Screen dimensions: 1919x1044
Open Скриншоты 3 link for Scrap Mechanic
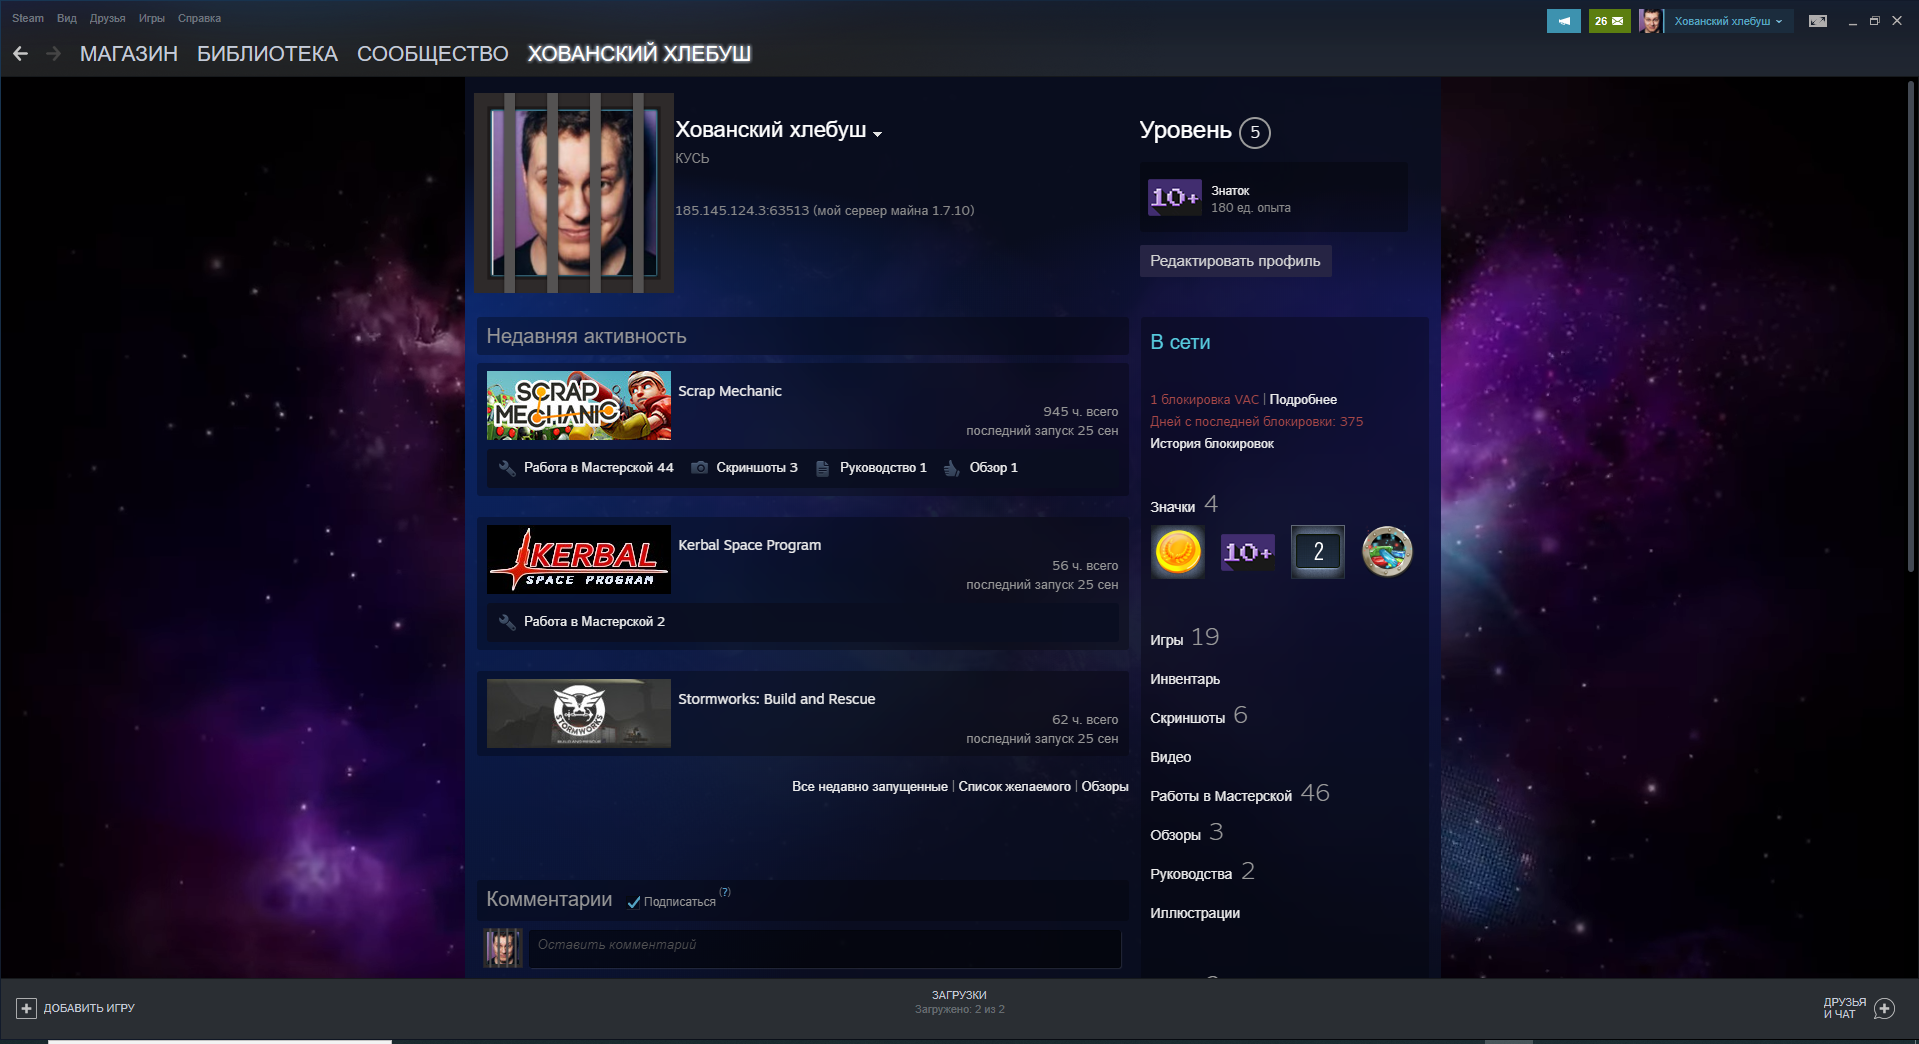pos(757,468)
